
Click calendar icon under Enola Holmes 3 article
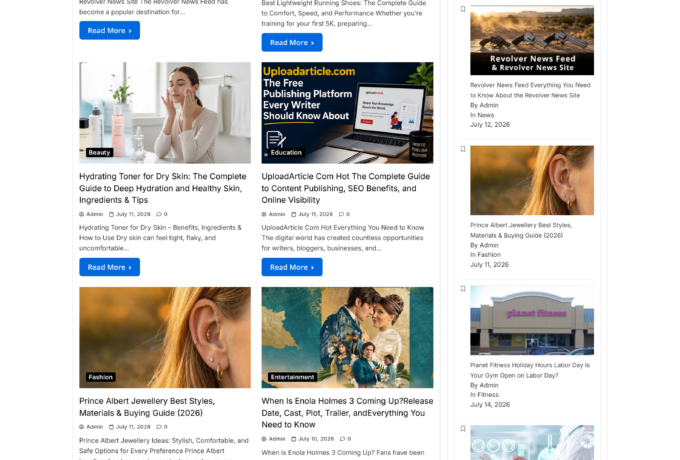pos(294,439)
